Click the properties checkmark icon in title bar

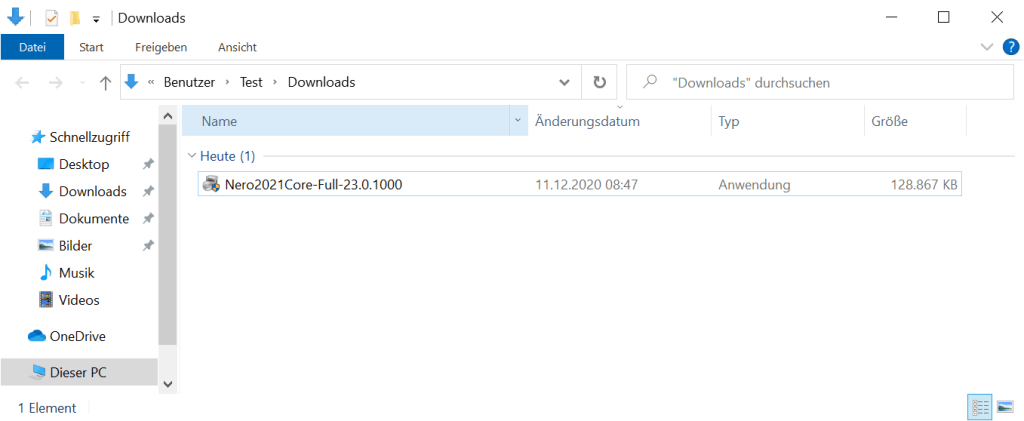tap(52, 18)
